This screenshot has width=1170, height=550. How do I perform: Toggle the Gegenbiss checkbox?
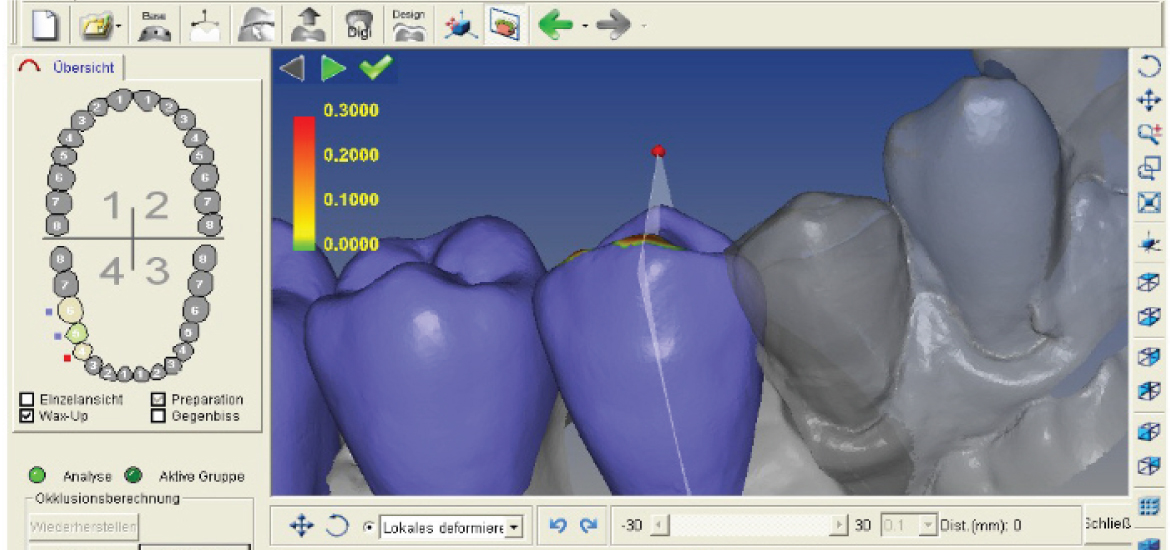coord(158,415)
